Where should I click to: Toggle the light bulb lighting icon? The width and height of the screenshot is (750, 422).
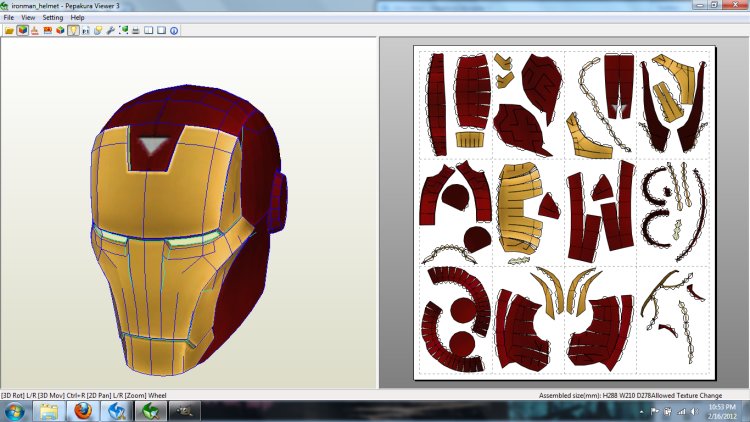(73, 30)
